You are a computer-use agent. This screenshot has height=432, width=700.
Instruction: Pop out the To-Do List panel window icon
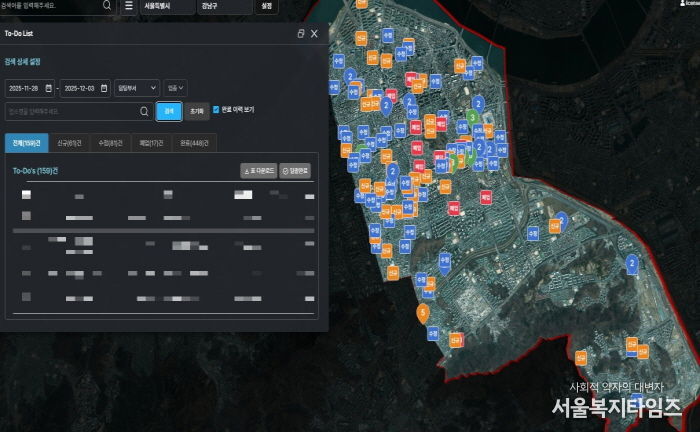(301, 33)
